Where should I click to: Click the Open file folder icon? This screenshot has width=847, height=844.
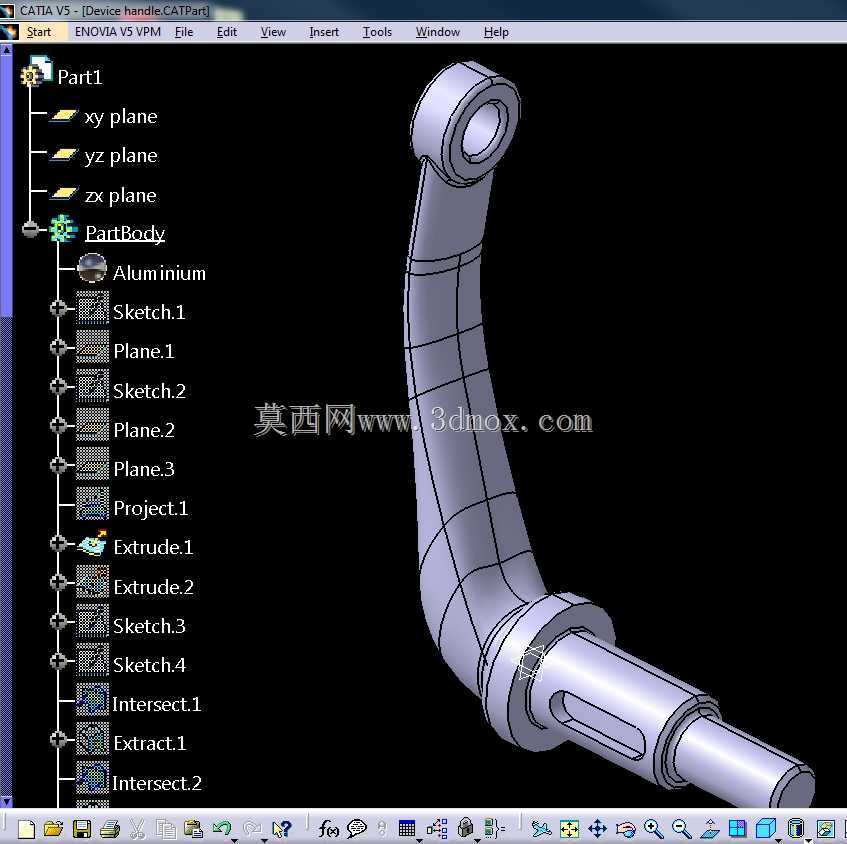pos(53,828)
